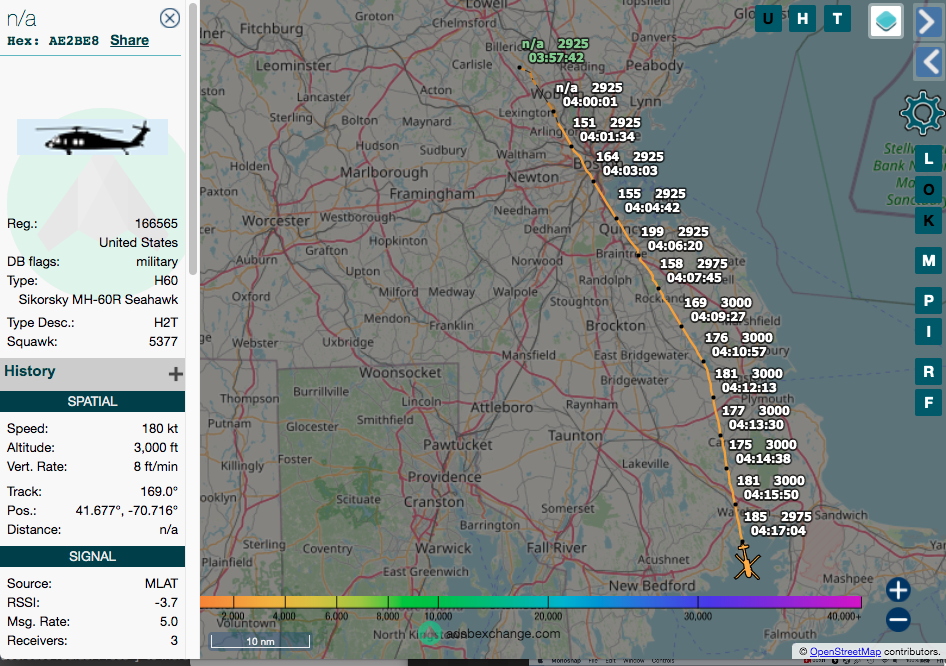
Task: Click squawk value 5377
Action: 163,341
